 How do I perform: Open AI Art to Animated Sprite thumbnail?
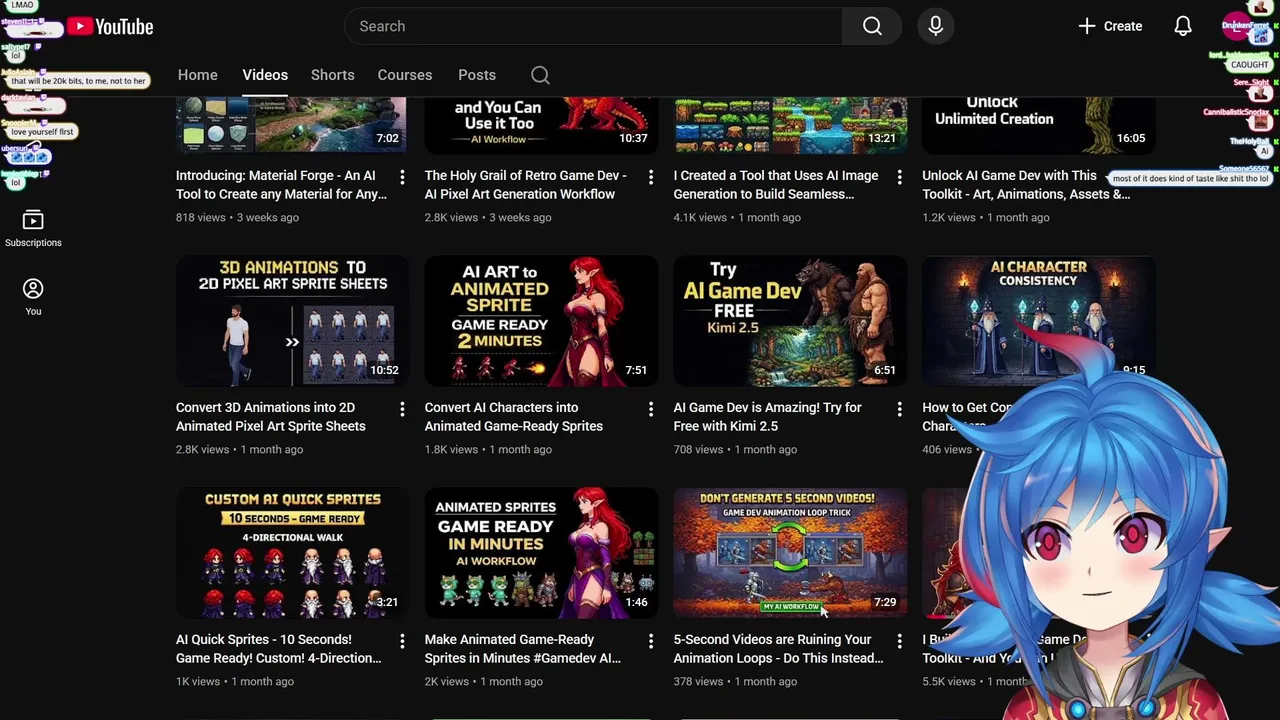[x=541, y=321]
